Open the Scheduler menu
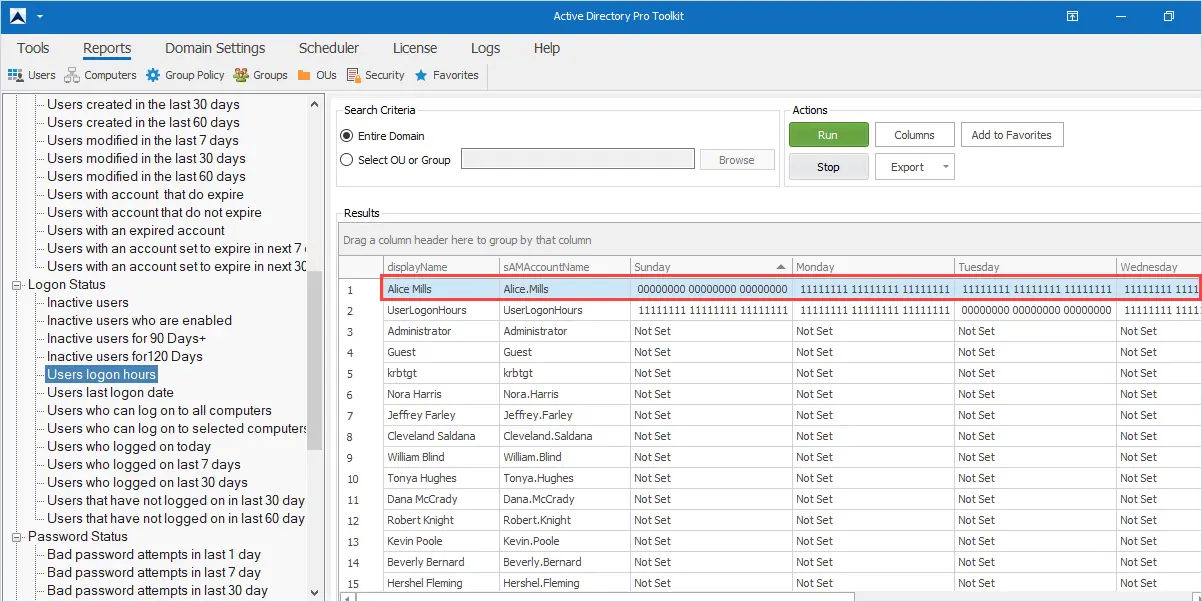Image resolution: width=1202 pixels, height=602 pixels. [329, 48]
